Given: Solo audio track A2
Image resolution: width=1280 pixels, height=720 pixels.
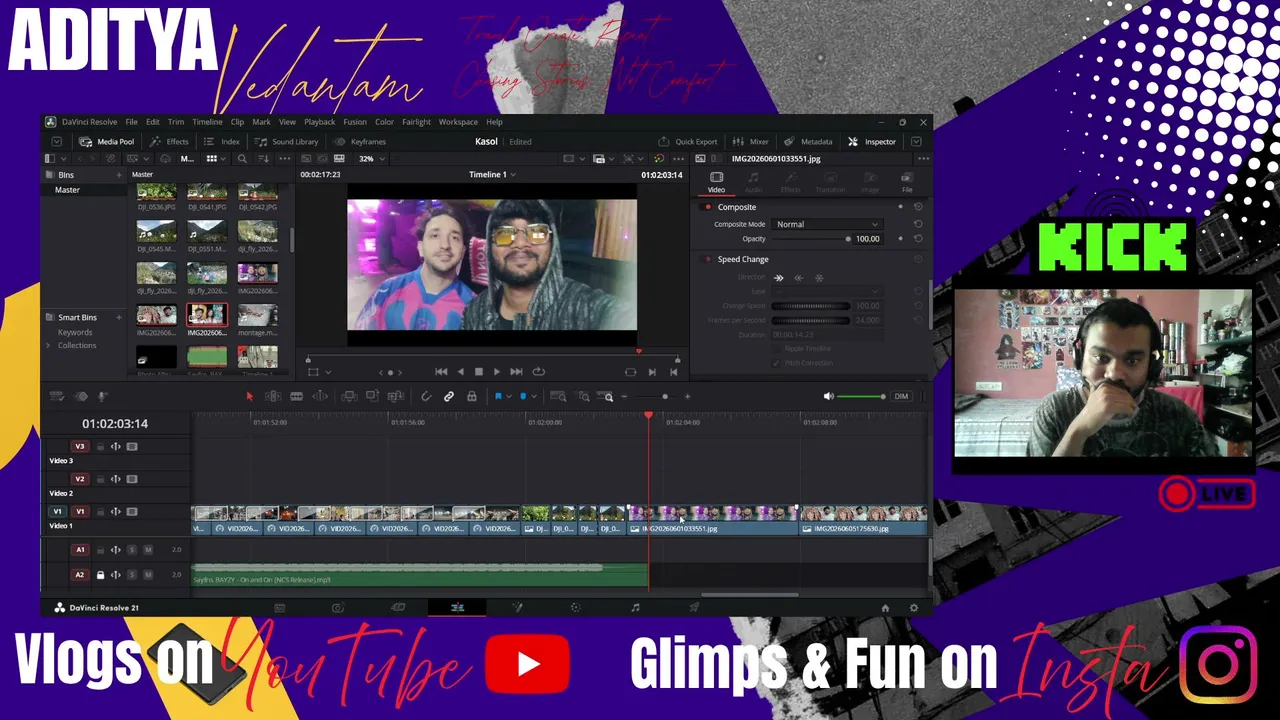Looking at the screenshot, I should coord(131,575).
